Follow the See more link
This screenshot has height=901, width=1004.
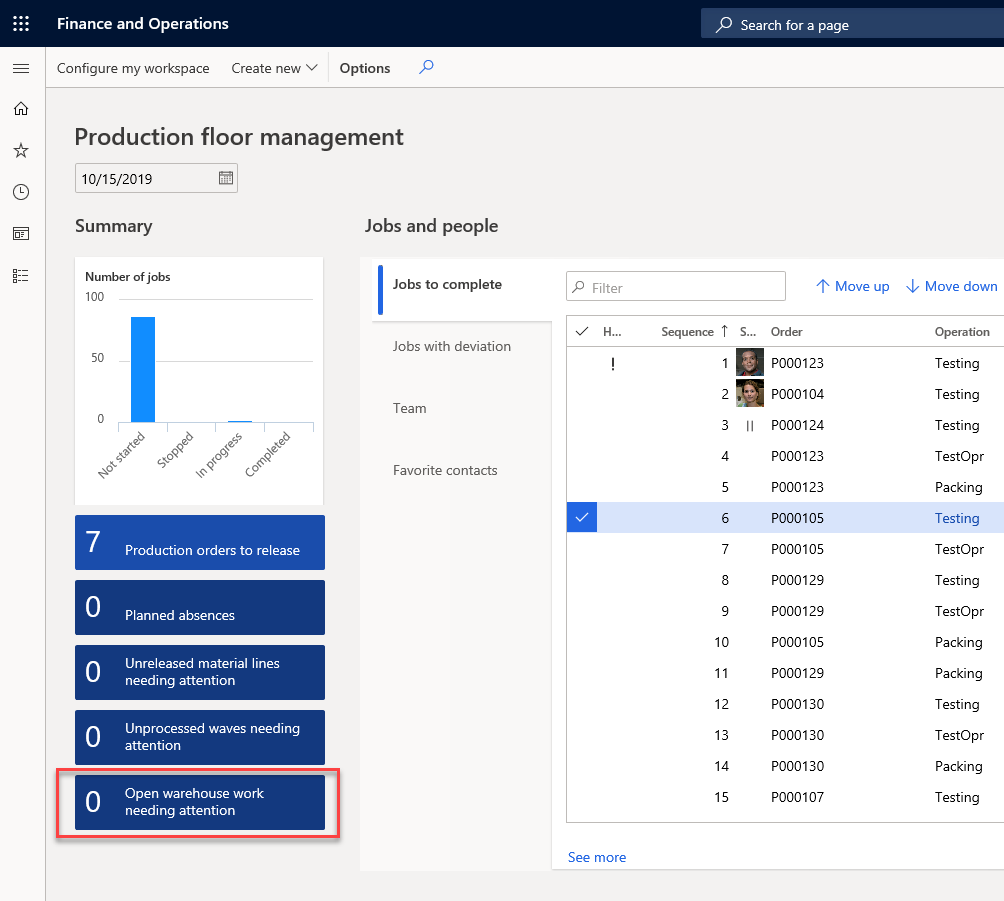tap(597, 857)
